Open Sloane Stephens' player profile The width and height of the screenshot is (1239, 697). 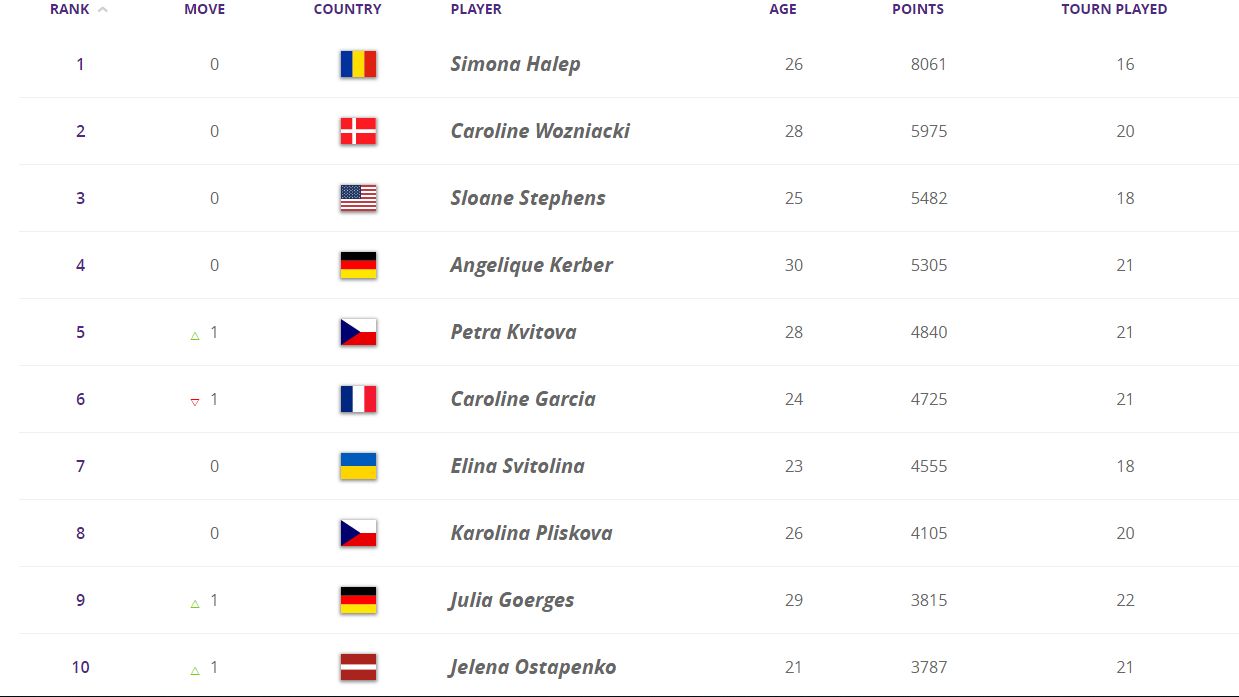point(527,199)
